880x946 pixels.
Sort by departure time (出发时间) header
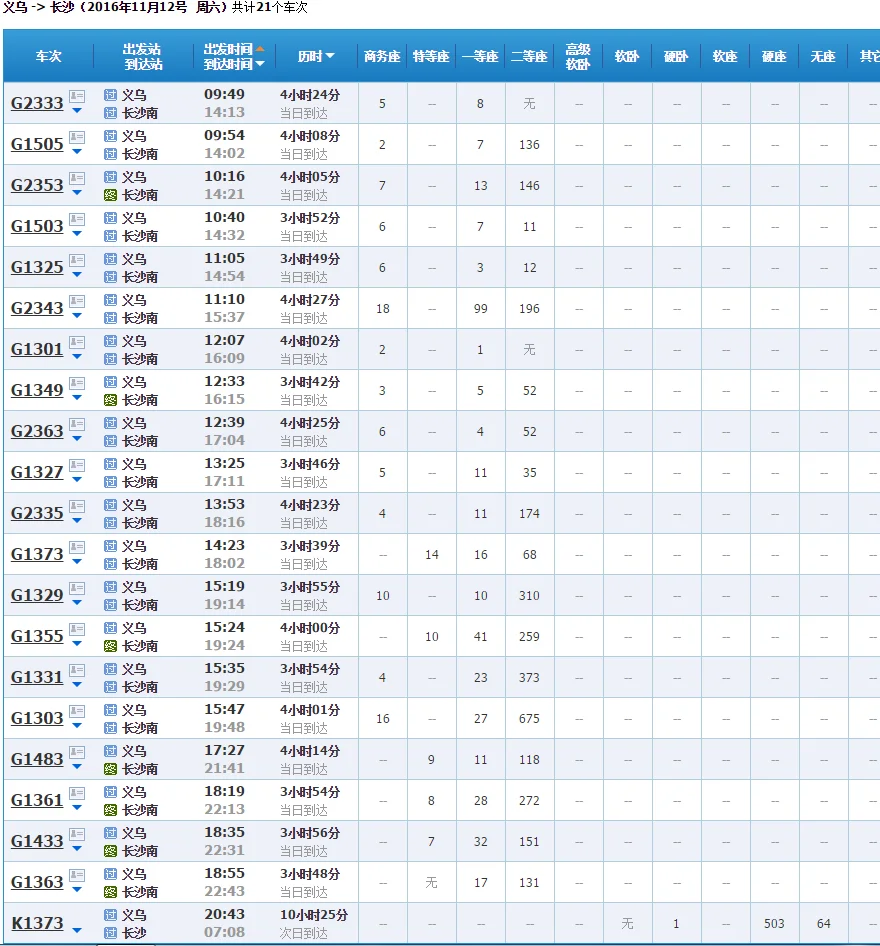coord(229,48)
